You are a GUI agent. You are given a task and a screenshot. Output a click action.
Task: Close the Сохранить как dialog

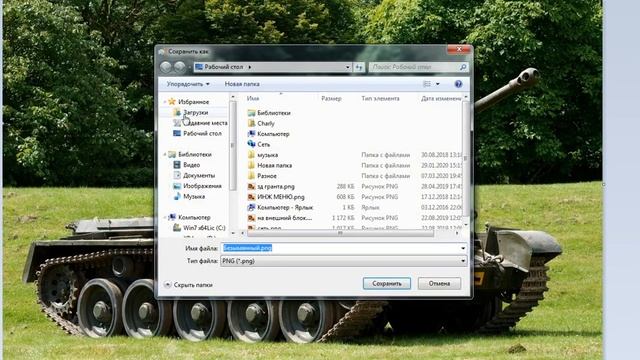click(x=459, y=49)
